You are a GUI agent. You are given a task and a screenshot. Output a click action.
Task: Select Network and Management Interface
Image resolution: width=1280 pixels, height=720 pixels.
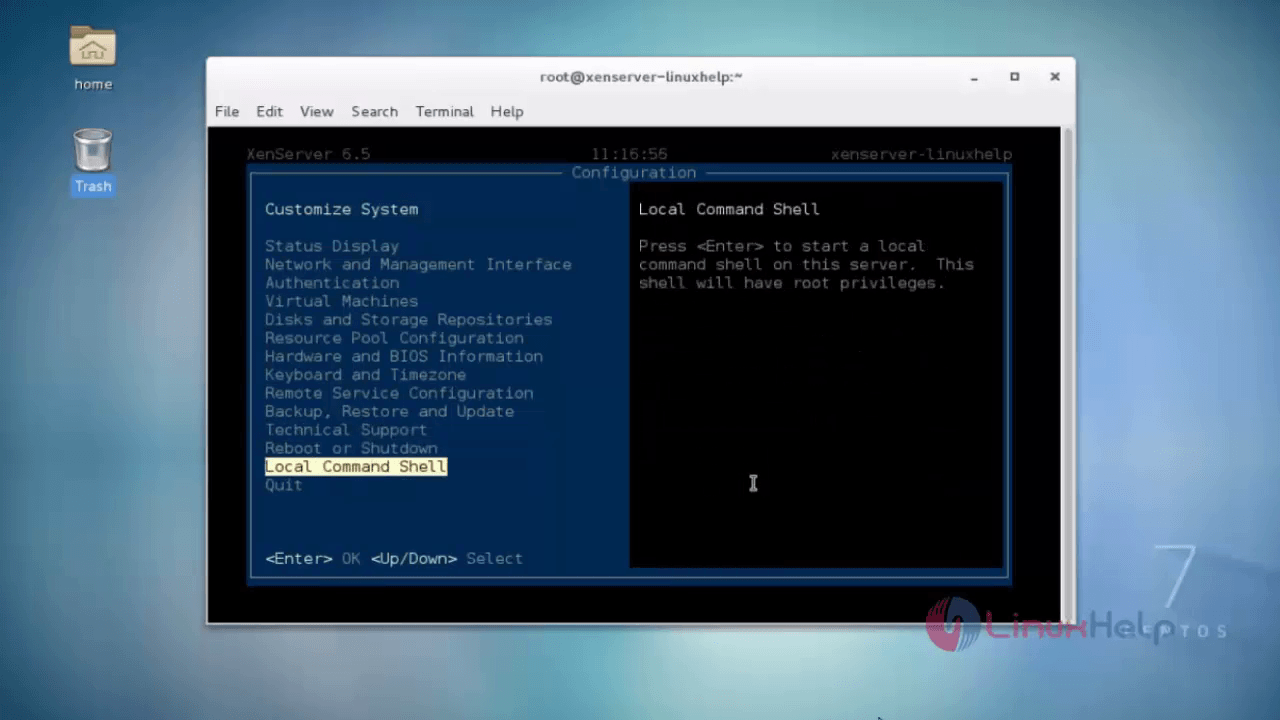click(x=418, y=264)
